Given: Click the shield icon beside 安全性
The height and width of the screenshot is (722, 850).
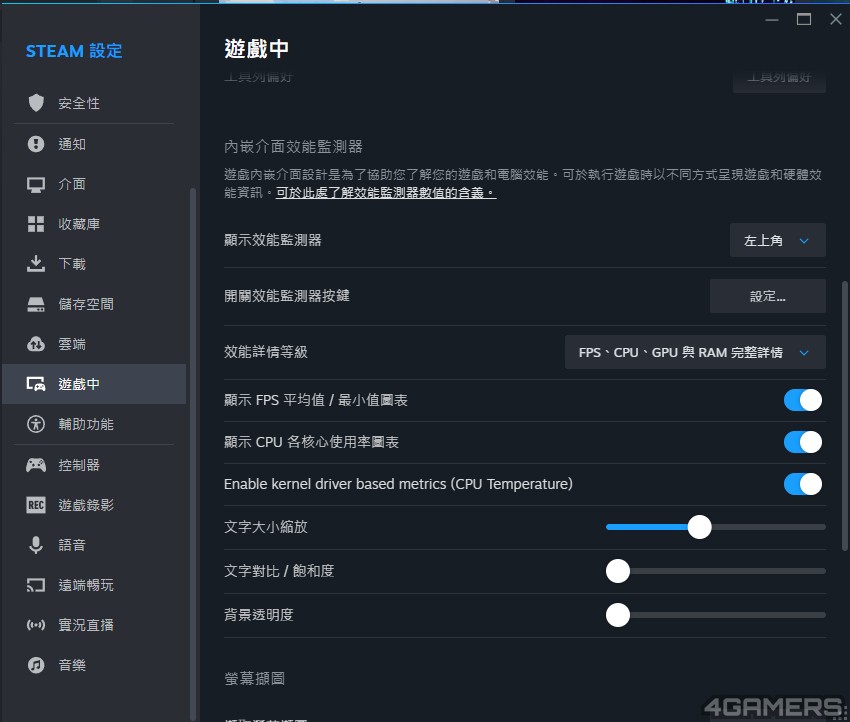Looking at the screenshot, I should click(36, 103).
